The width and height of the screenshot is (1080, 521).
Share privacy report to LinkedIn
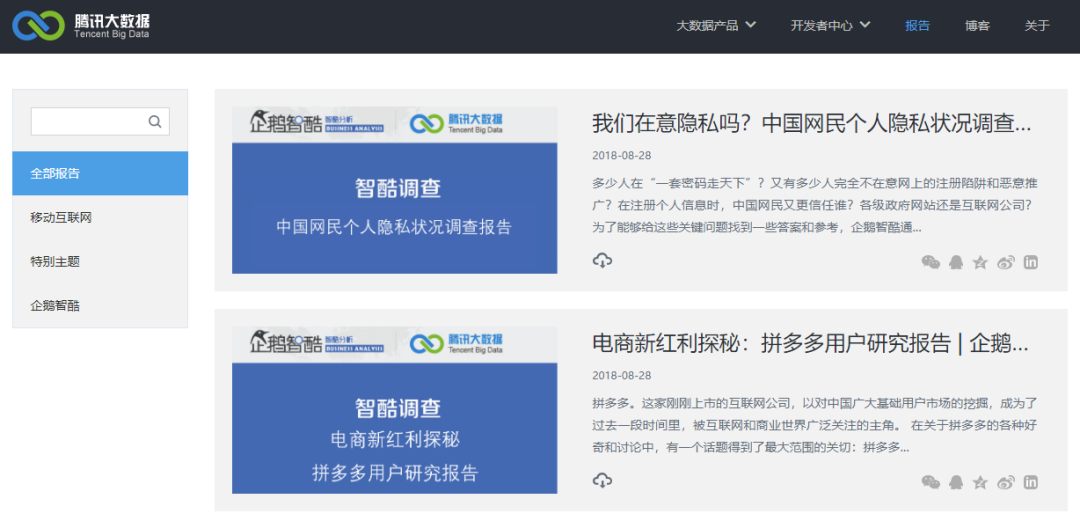(1030, 262)
